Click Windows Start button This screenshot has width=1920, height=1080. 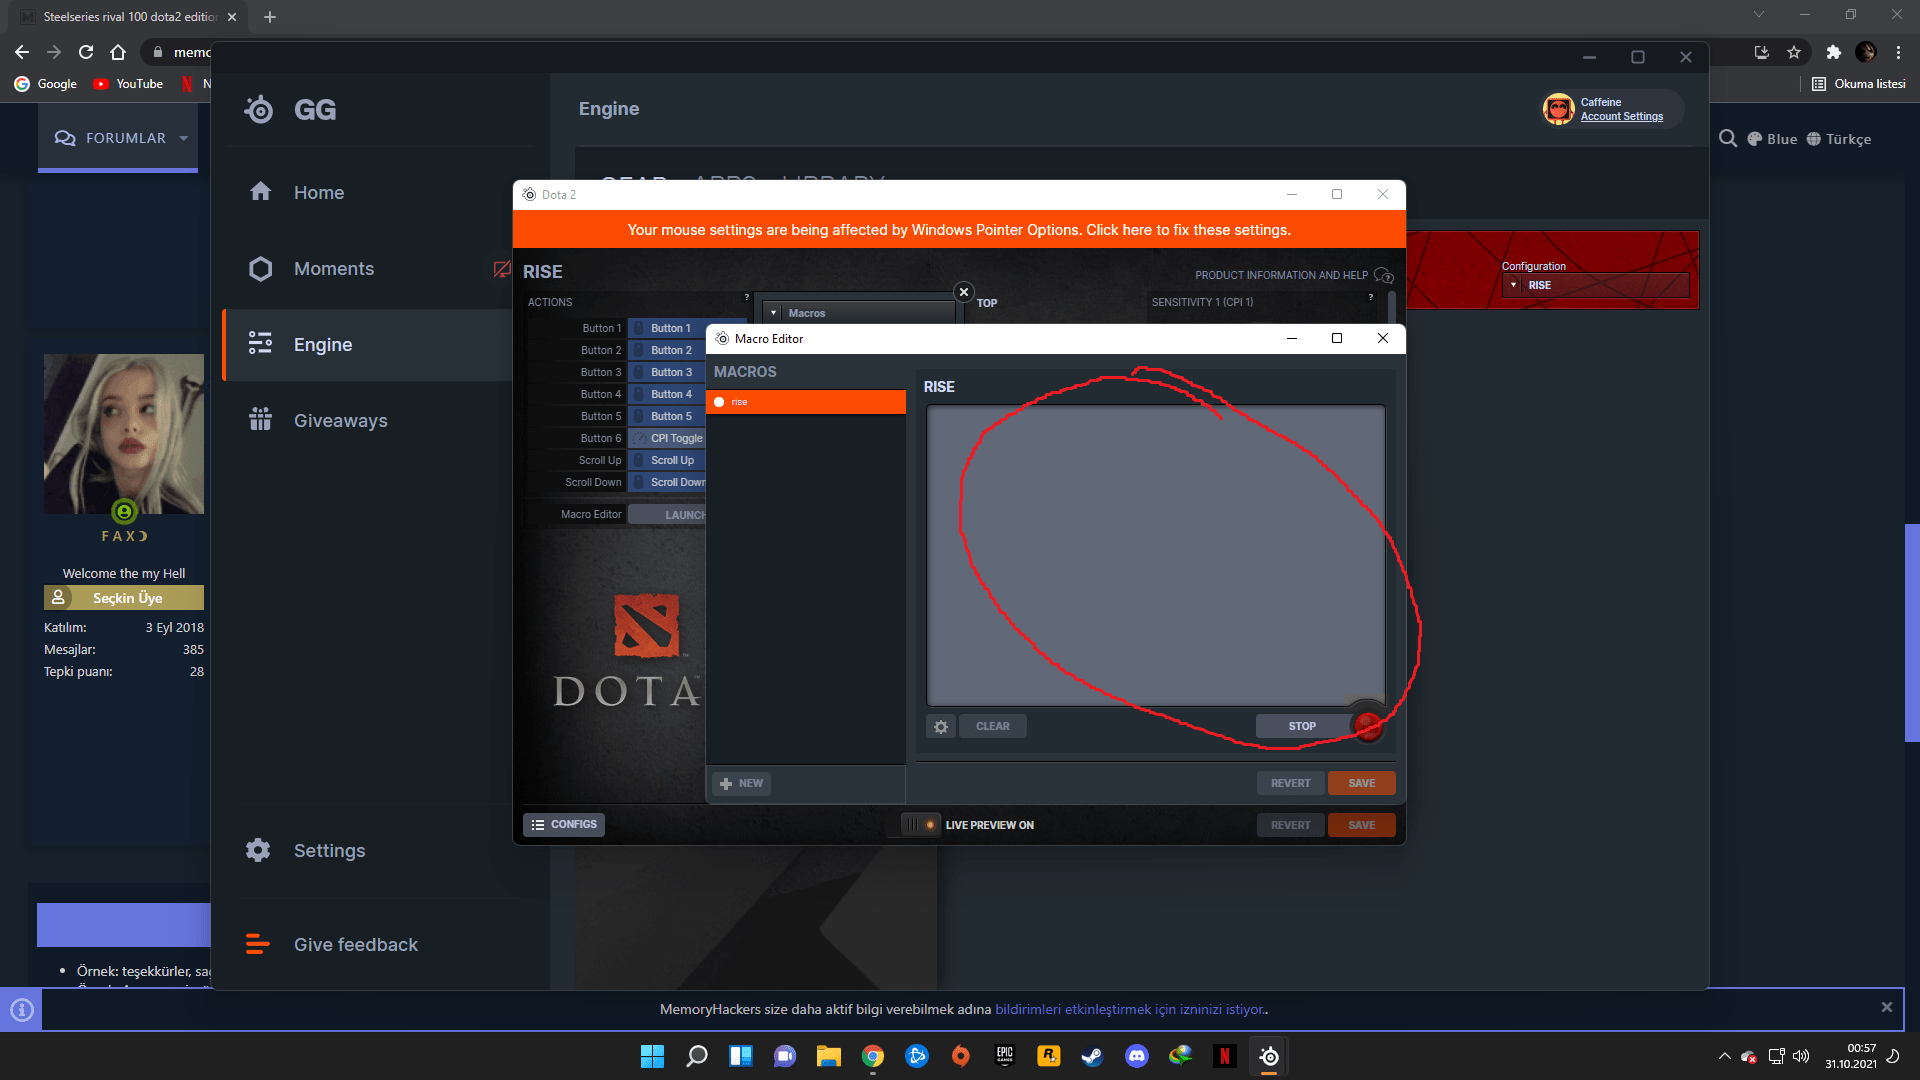point(652,1056)
